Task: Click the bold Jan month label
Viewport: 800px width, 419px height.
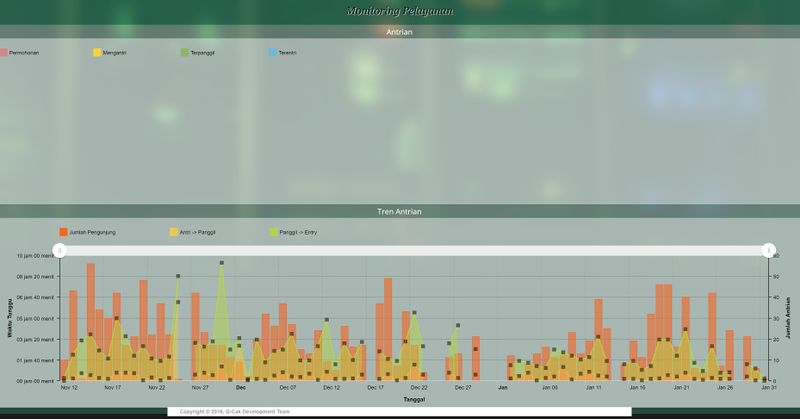Action: coord(503,388)
